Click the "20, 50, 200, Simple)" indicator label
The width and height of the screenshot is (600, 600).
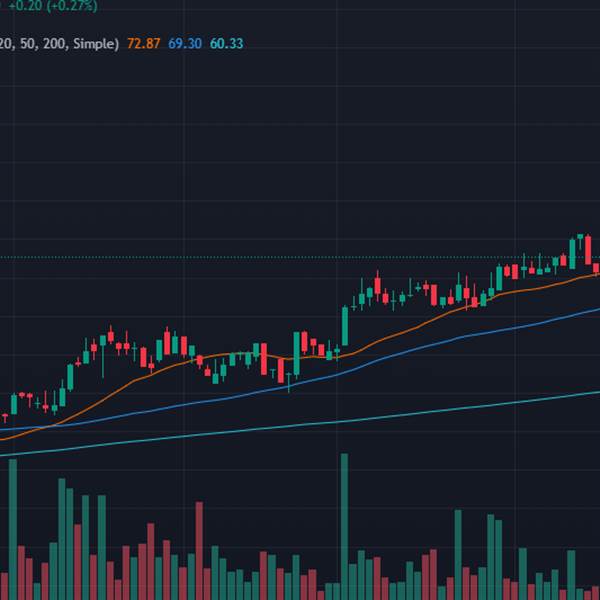[59, 44]
